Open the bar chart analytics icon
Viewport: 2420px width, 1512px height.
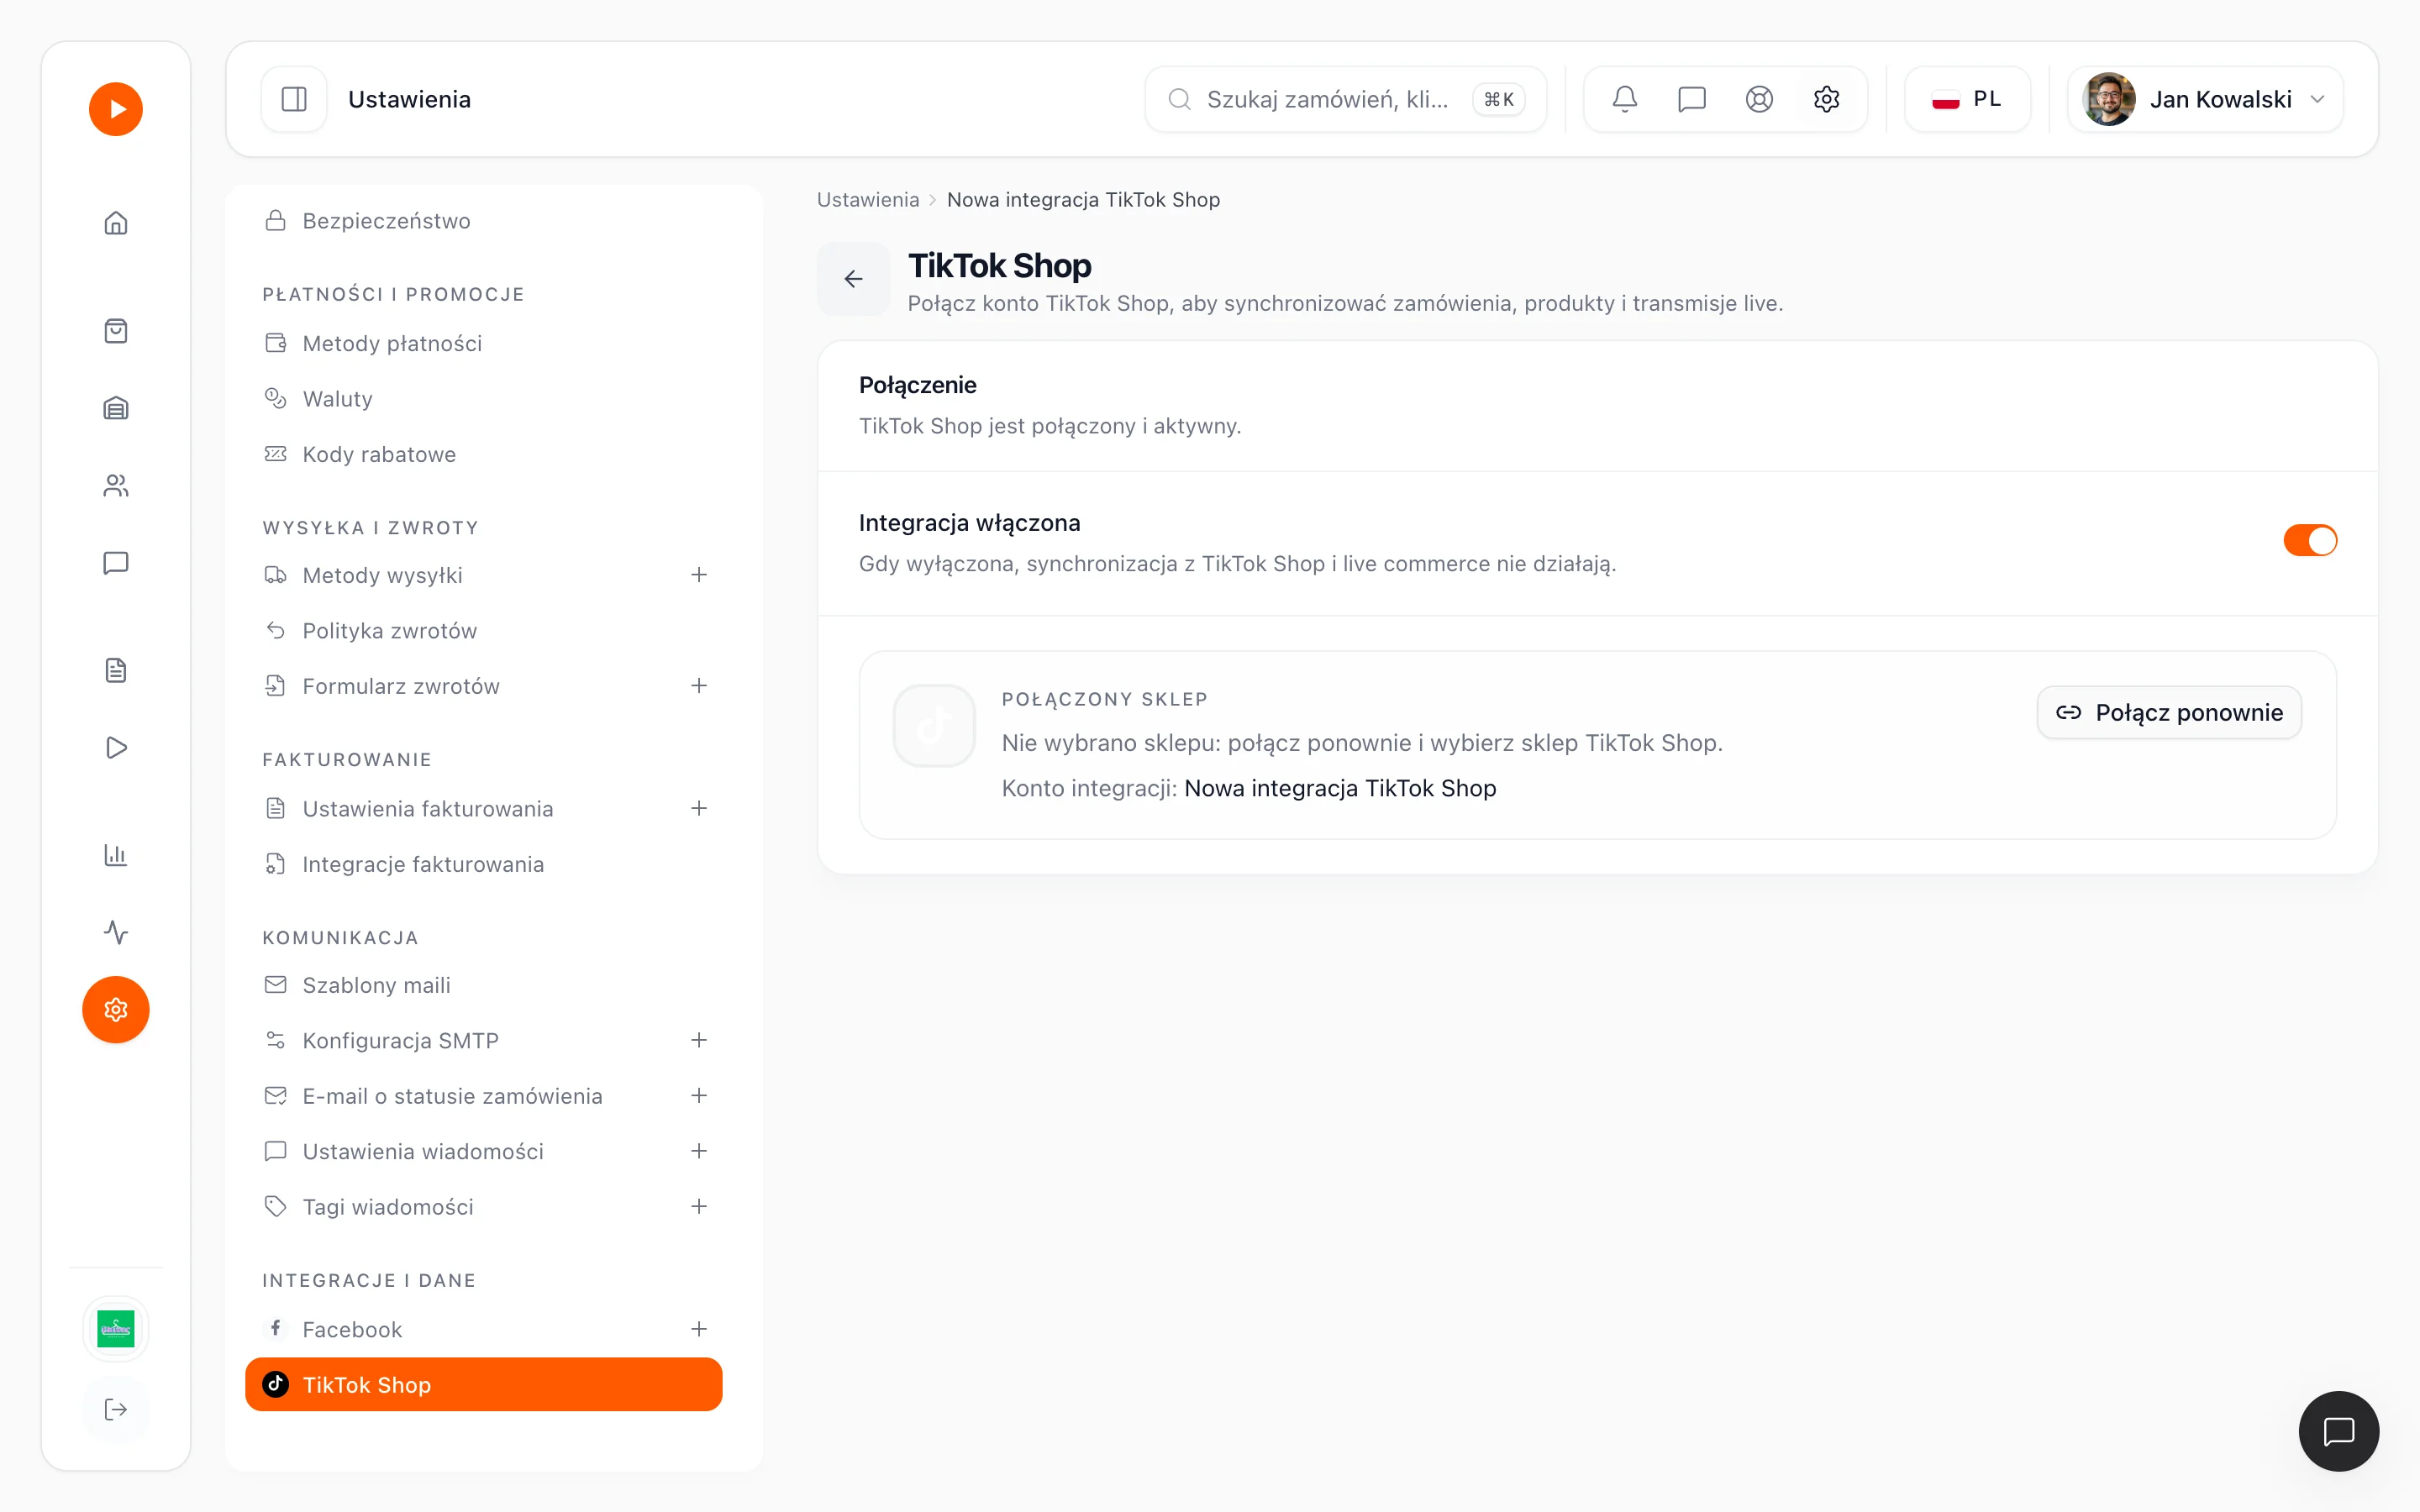tap(116, 855)
